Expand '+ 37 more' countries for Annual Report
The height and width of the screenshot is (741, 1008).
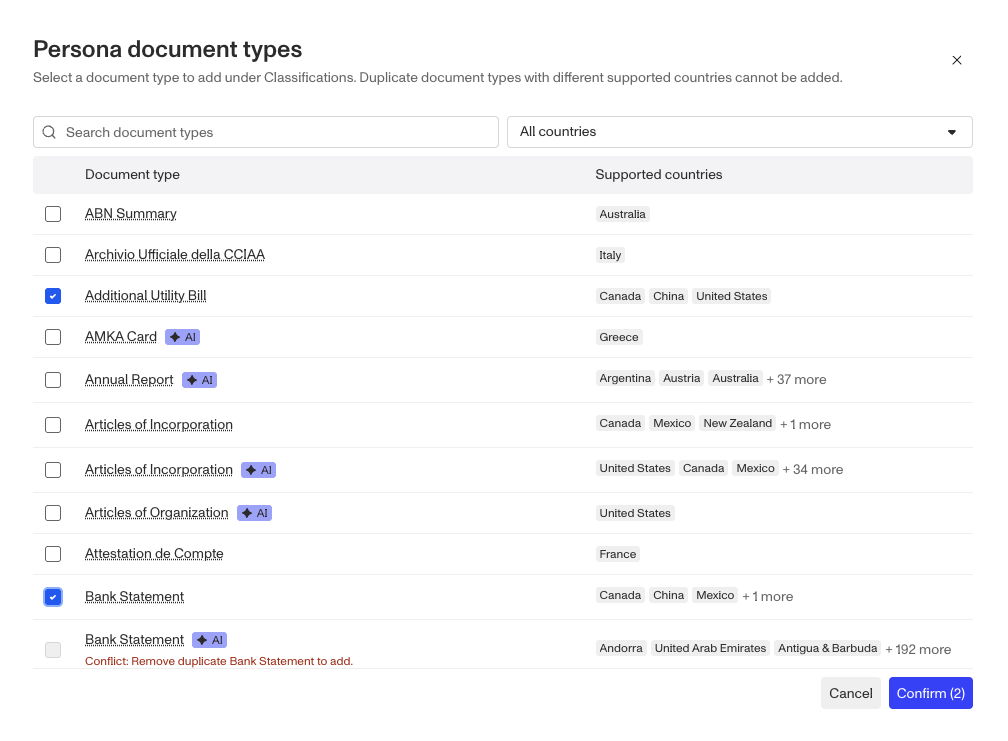(796, 380)
